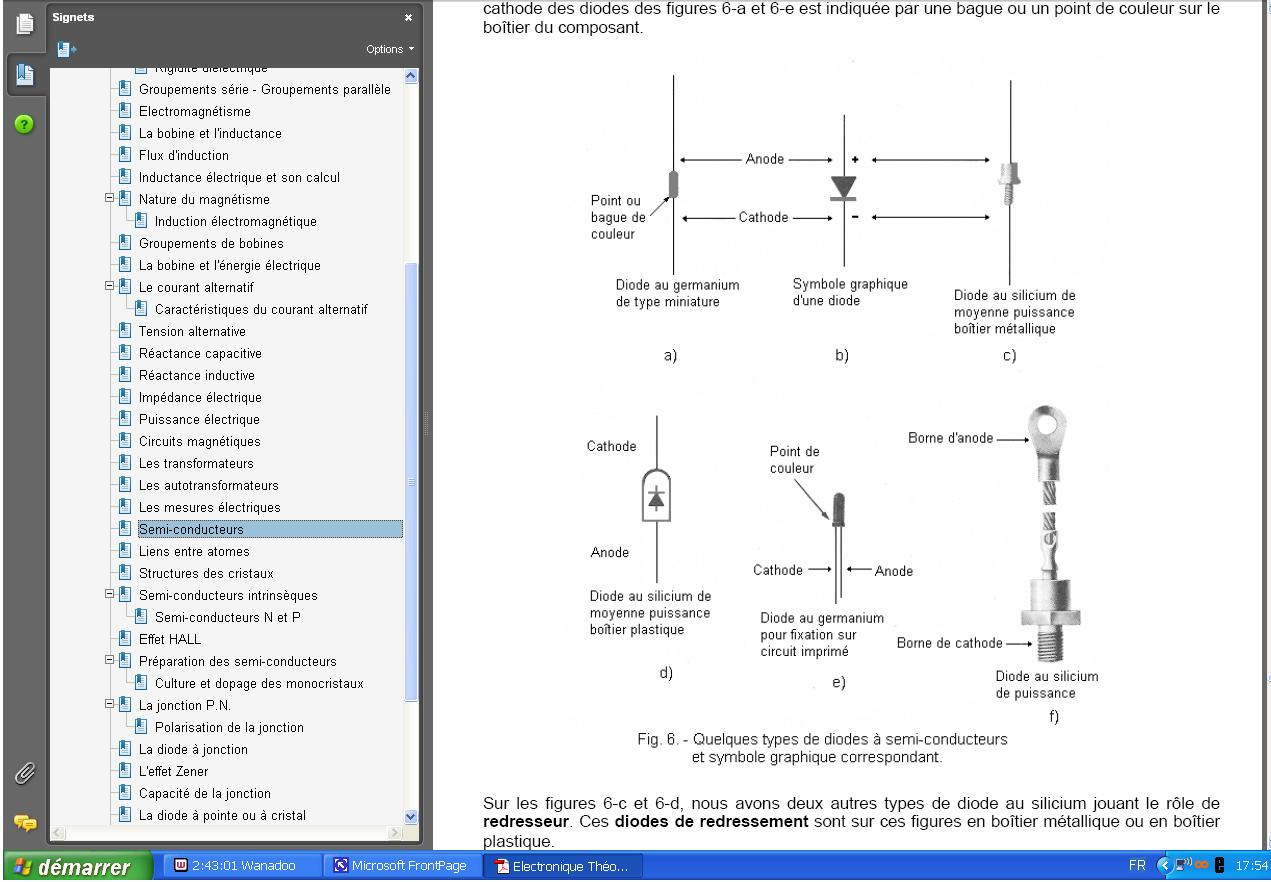Screen dimensions: 1271x882
Task: Collapse Semi-conducteurs intrinsèques bookmark node
Action: 109,595
